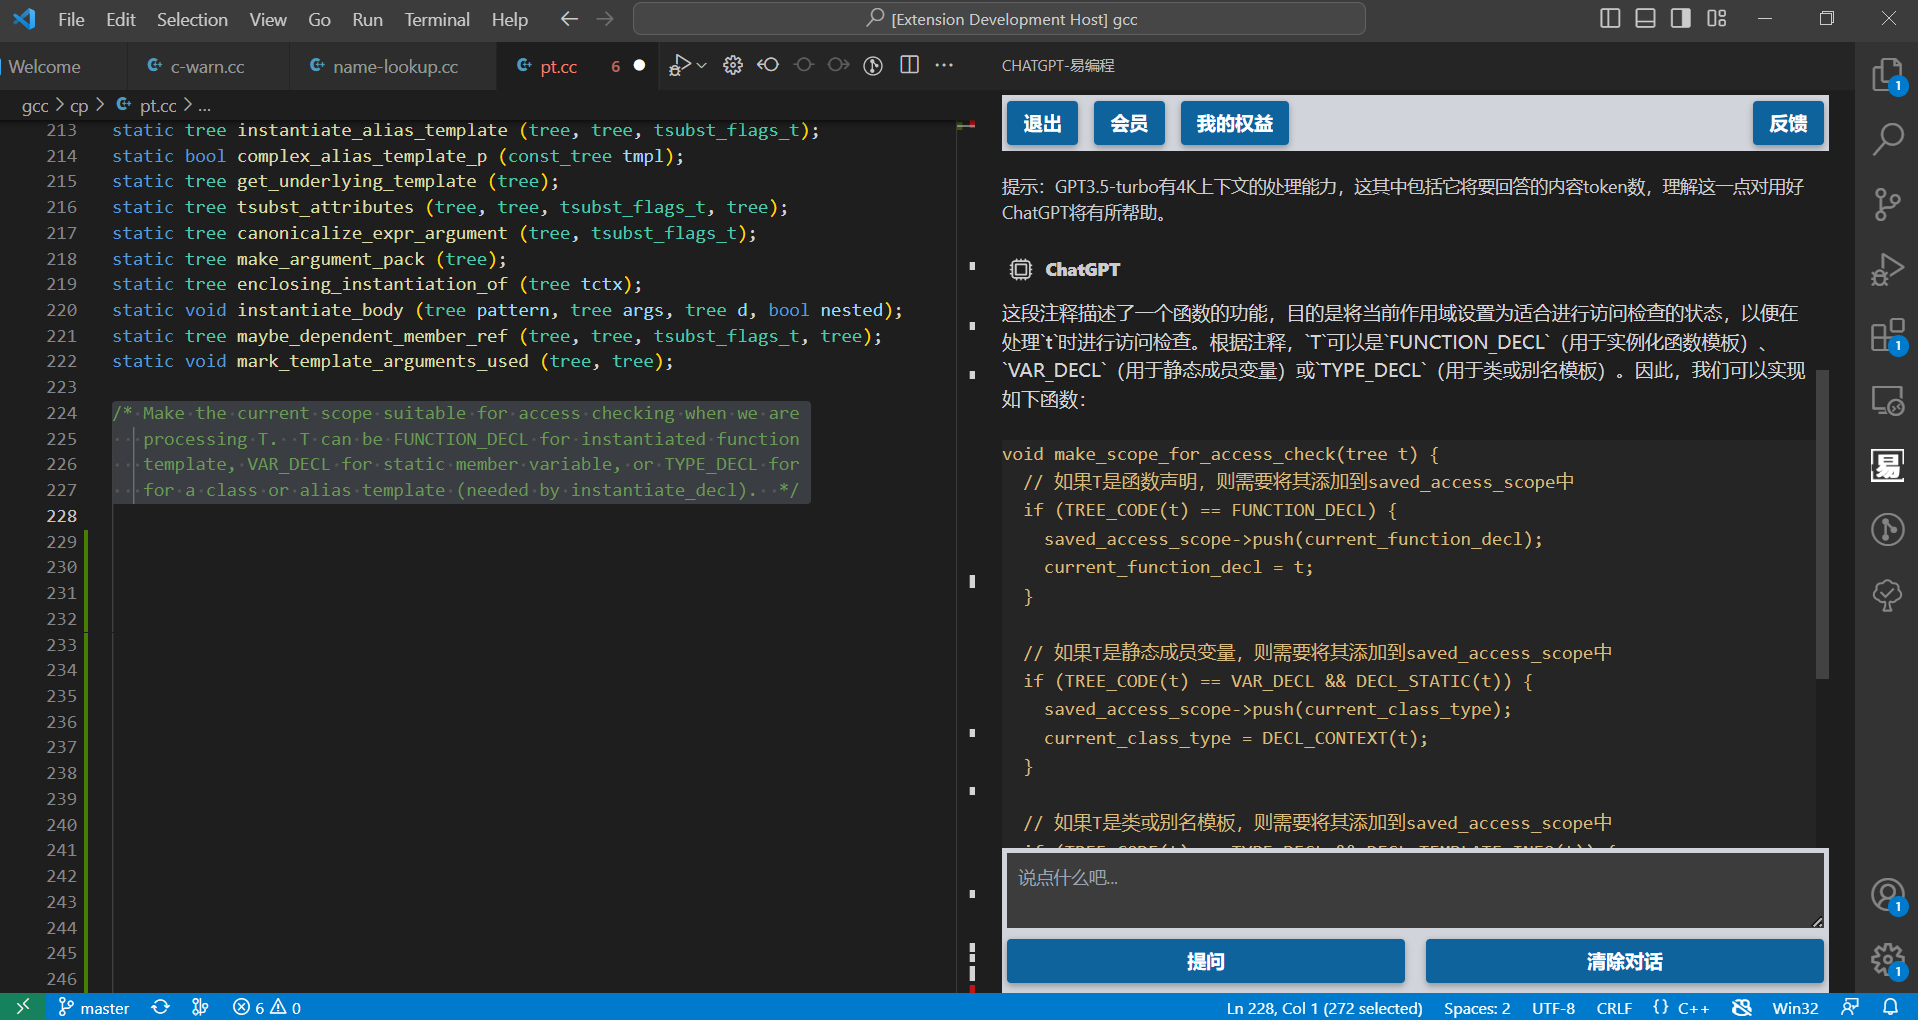
Task: Click the editor overview ruler scrollbar
Action: point(966,555)
